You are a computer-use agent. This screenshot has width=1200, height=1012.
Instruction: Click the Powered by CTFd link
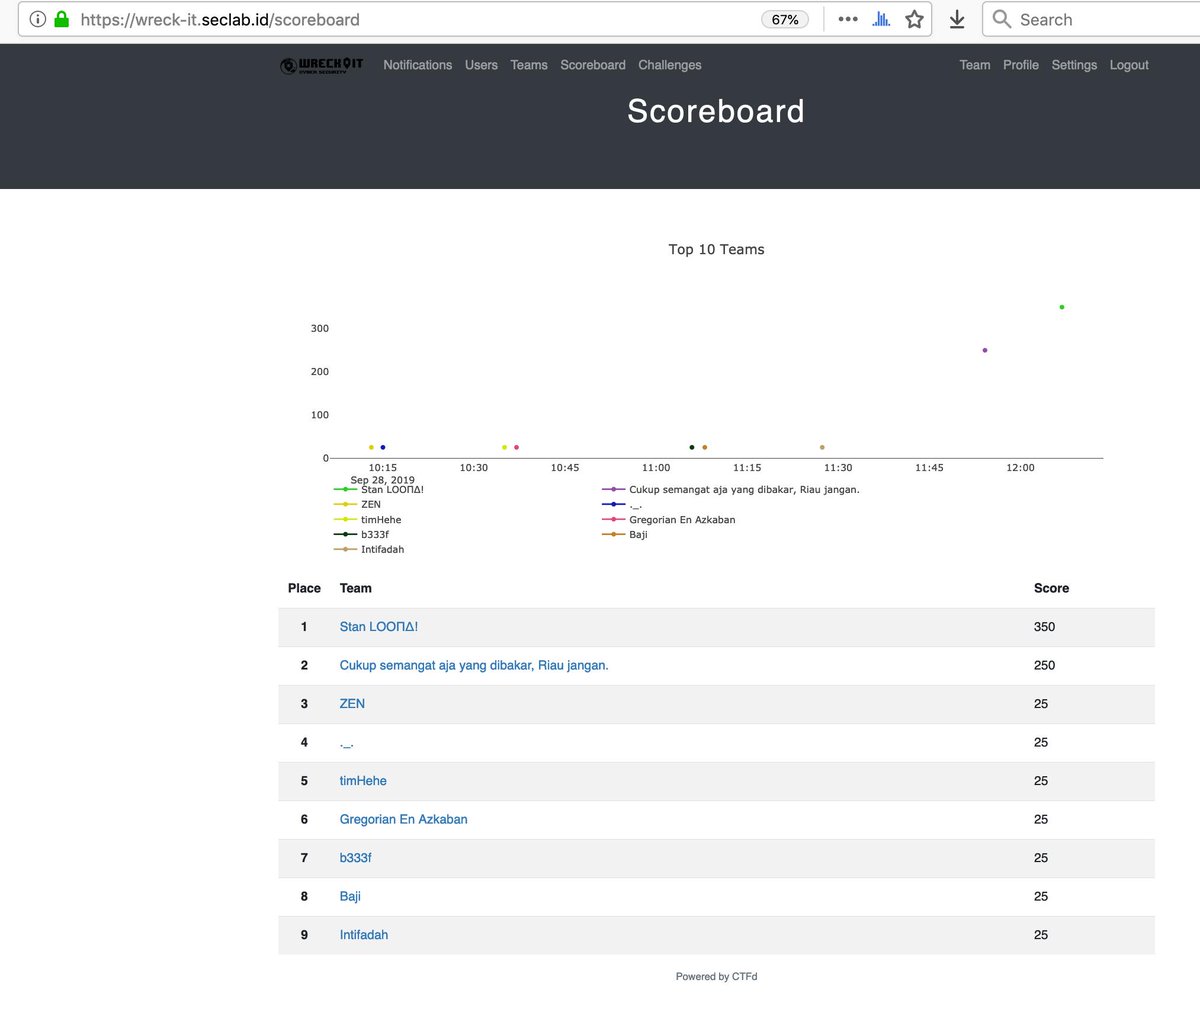pyautogui.click(x=716, y=977)
